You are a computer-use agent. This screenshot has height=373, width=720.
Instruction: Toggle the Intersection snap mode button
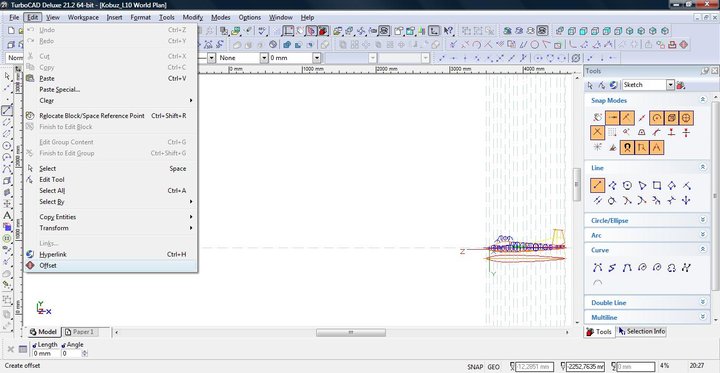(x=597, y=133)
